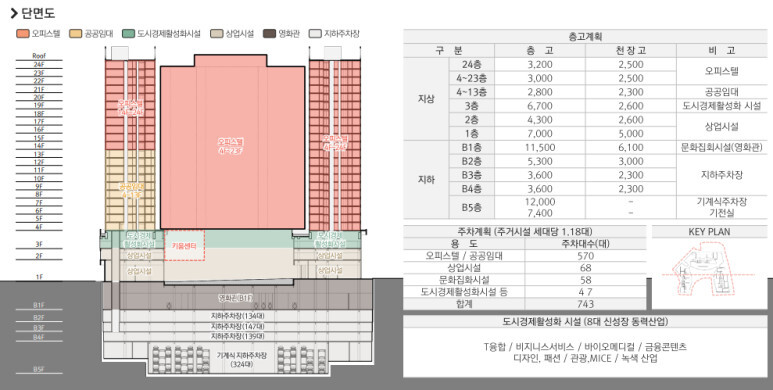Click the 기계식주차장 remark cell
Image resolution: width=773 pixels, height=390 pixels.
pyautogui.click(x=721, y=202)
